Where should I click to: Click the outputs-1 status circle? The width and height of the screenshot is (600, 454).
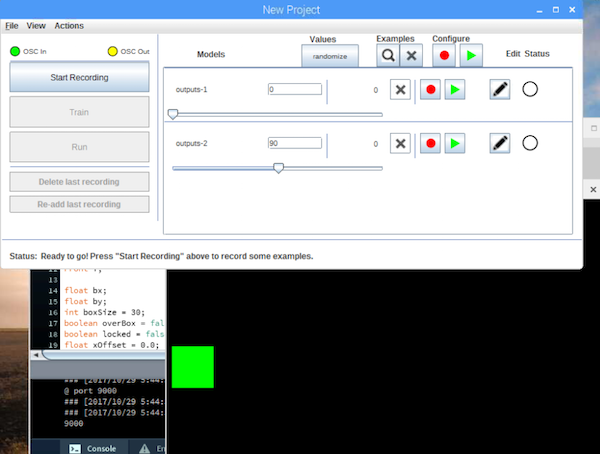click(x=530, y=89)
